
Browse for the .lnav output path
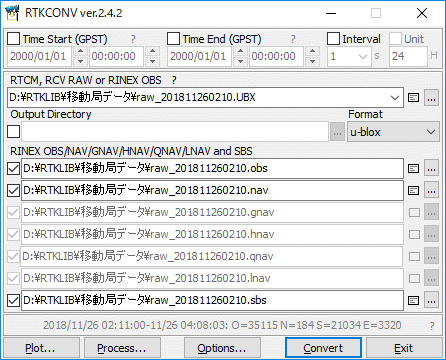431,278
